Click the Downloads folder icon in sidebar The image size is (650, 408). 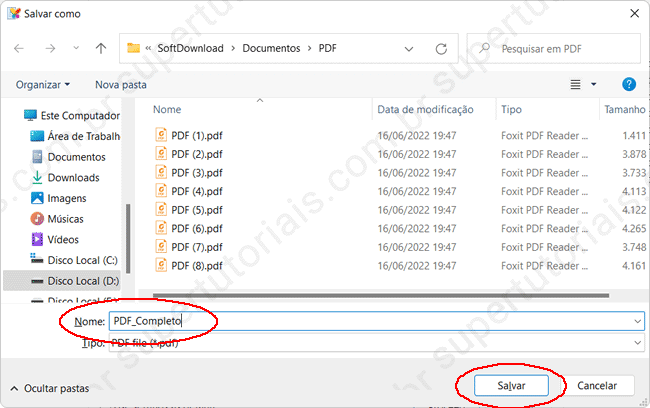(x=37, y=177)
